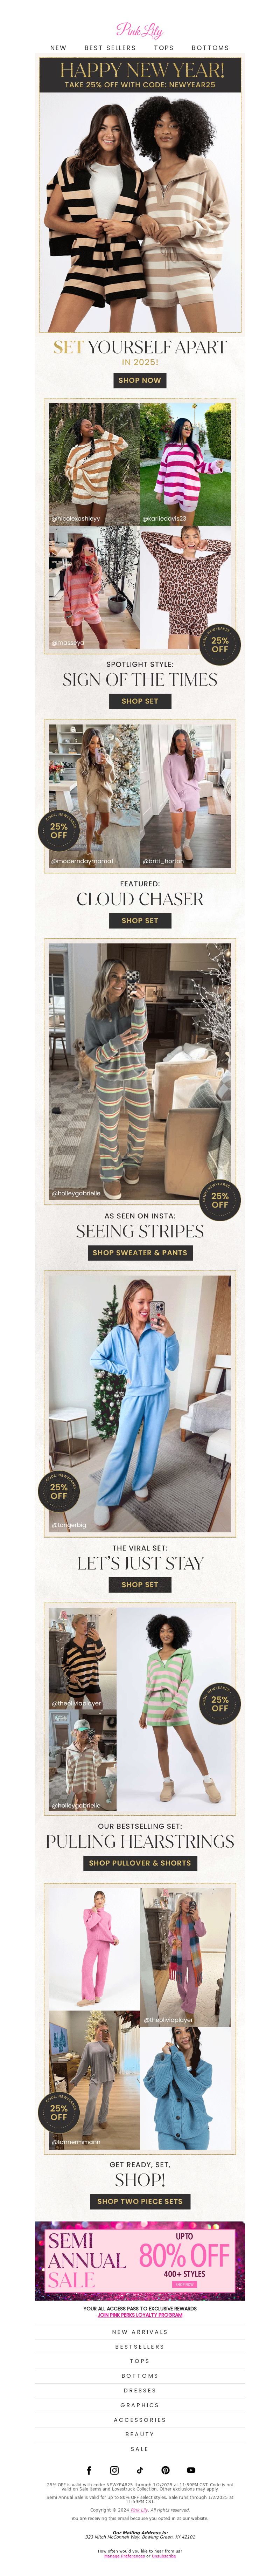Click SHOP SET under Sign of the Times

tap(140, 701)
